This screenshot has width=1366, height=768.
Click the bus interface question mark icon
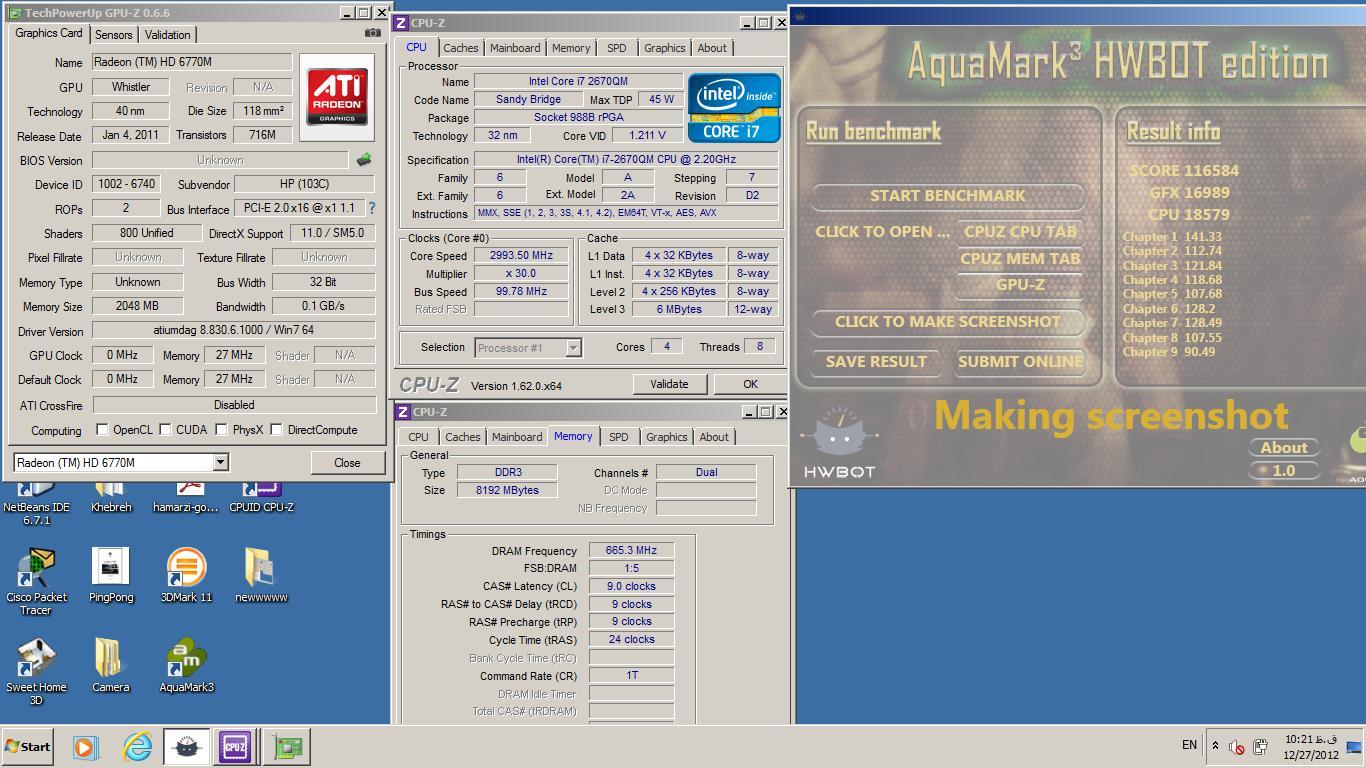point(372,208)
